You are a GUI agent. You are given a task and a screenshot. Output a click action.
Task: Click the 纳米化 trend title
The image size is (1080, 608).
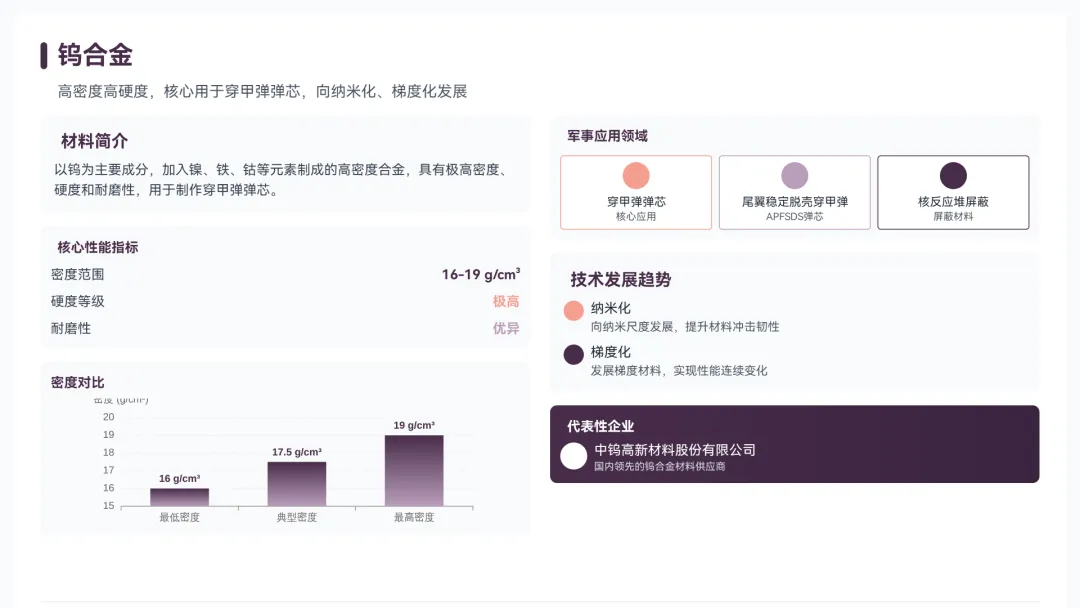(x=610, y=308)
